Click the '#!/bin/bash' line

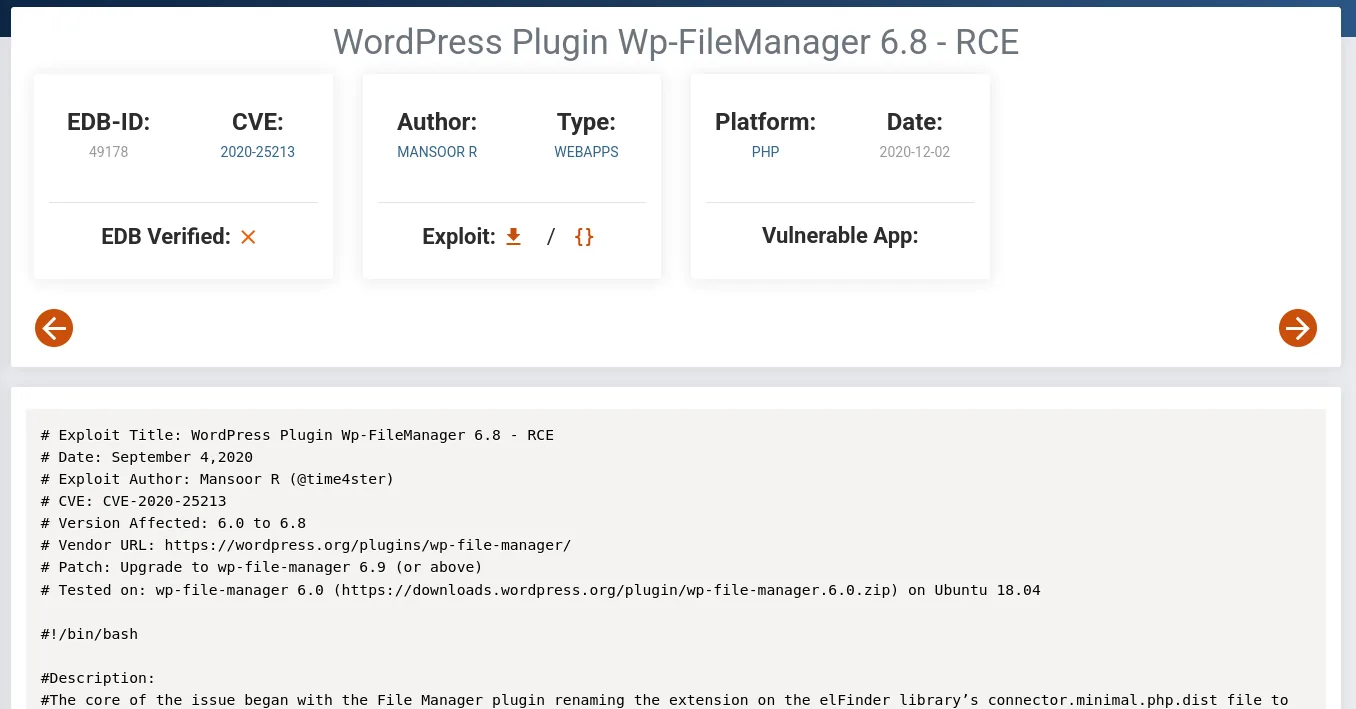coord(89,634)
